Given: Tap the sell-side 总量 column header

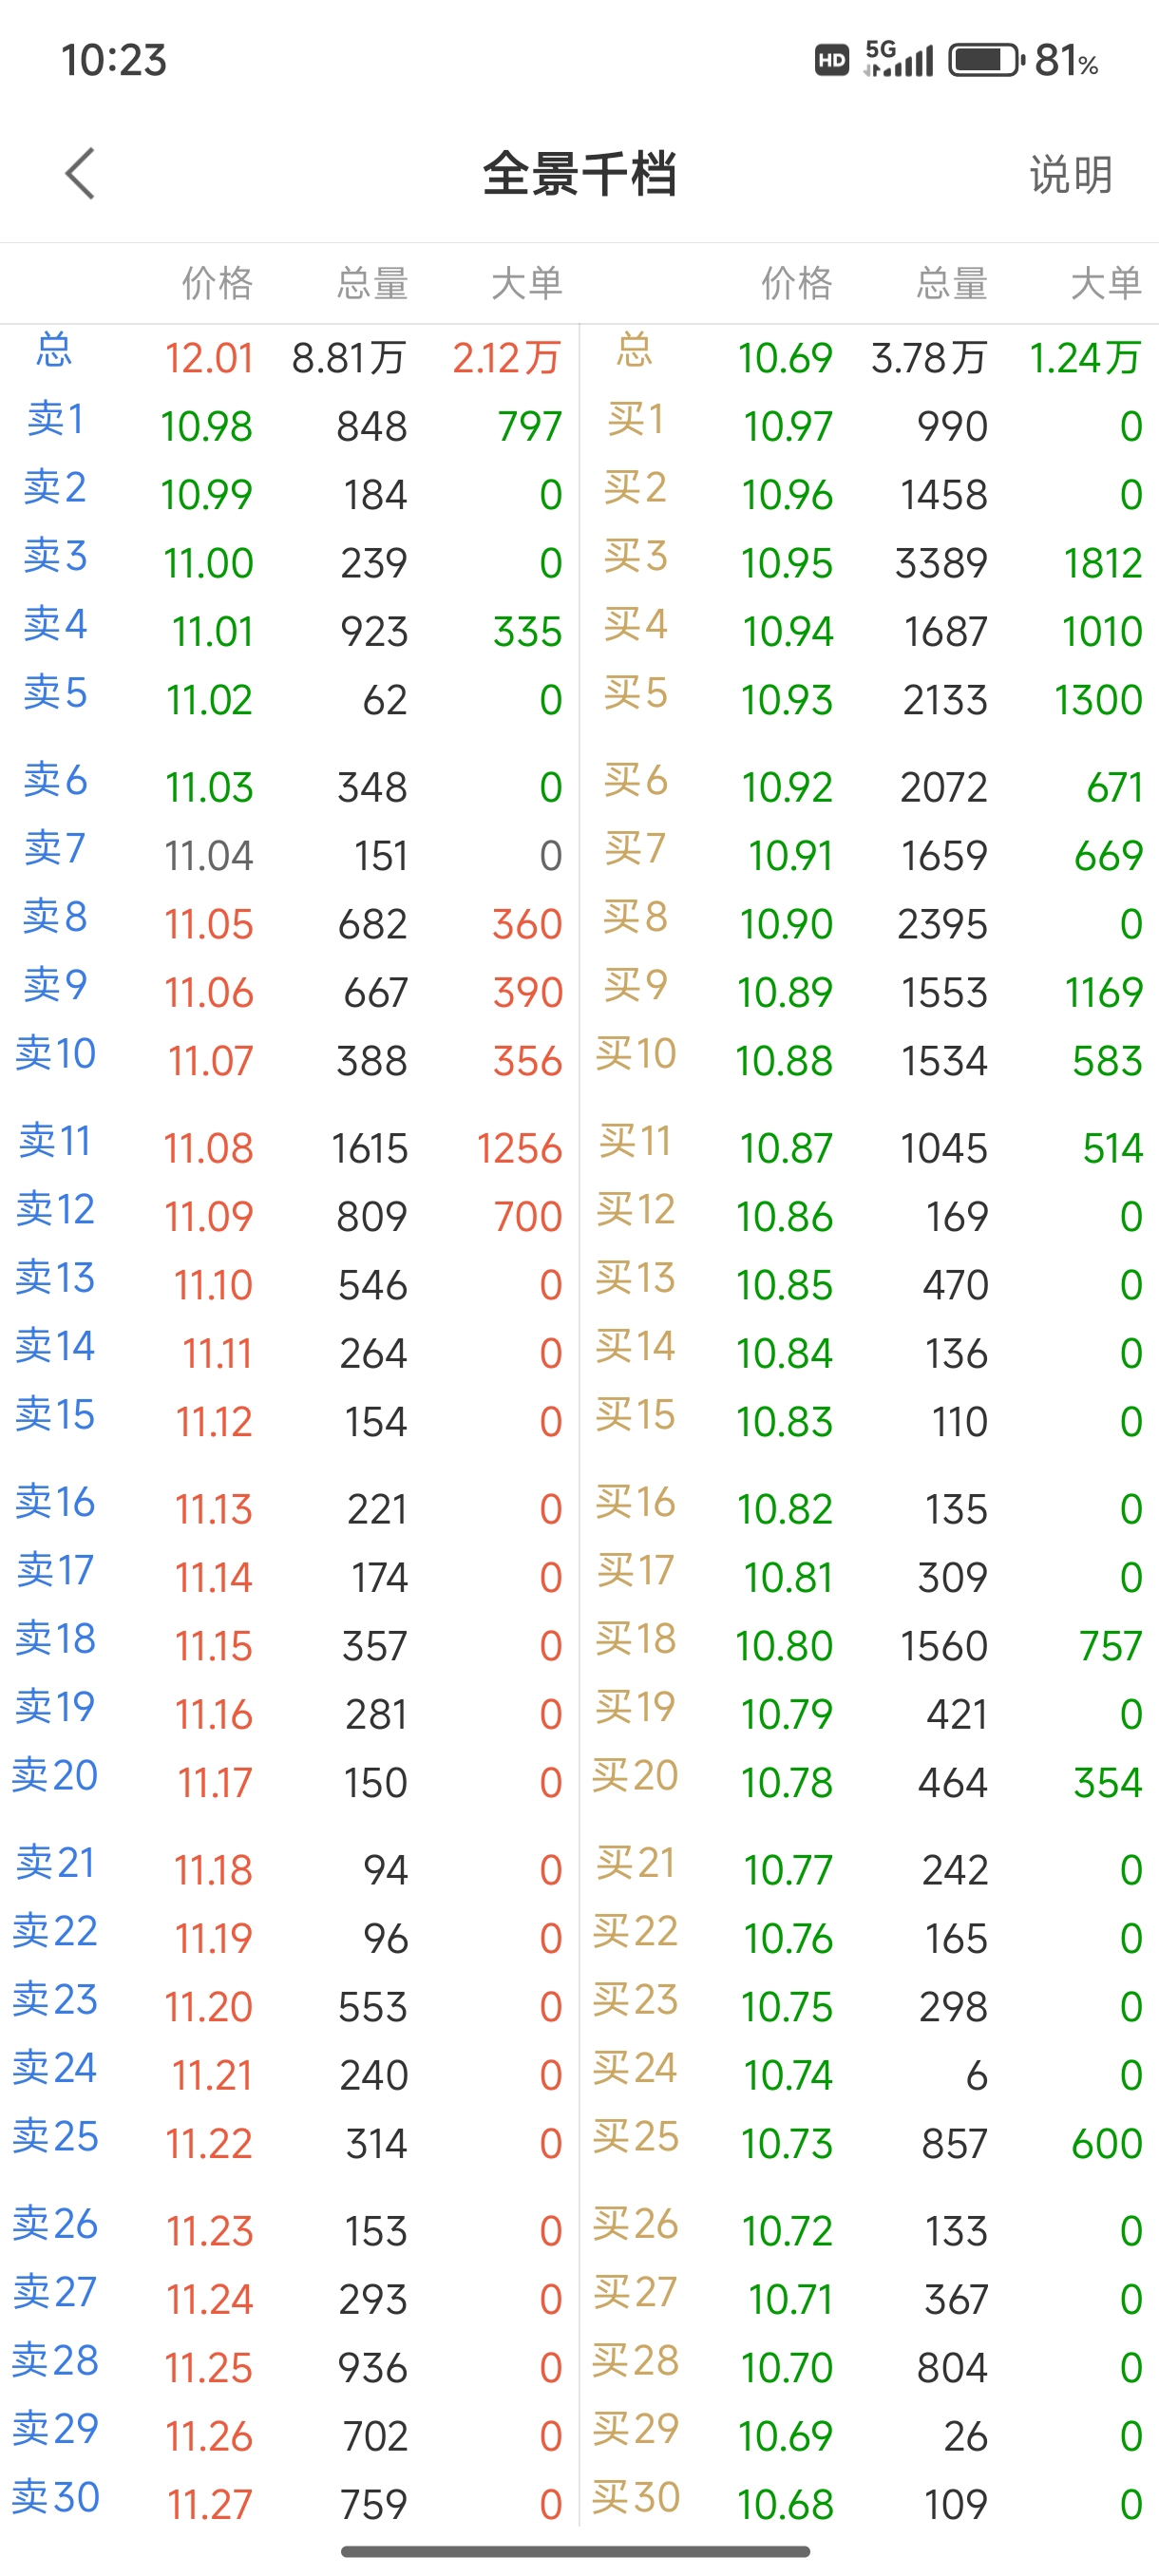Looking at the screenshot, I should point(372,284).
